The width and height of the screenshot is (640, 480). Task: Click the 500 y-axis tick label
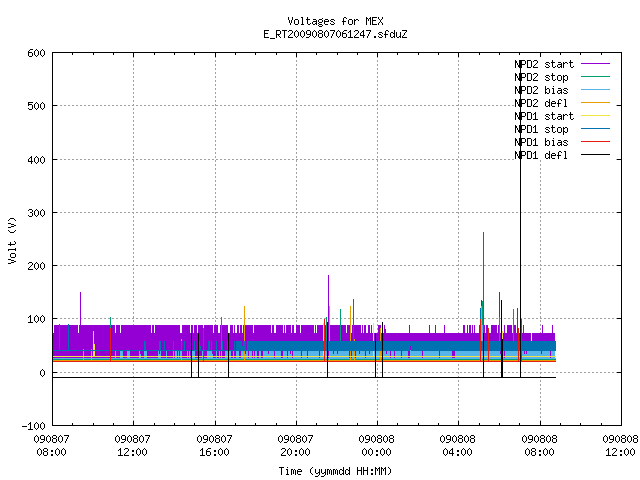pyautogui.click(x=36, y=106)
